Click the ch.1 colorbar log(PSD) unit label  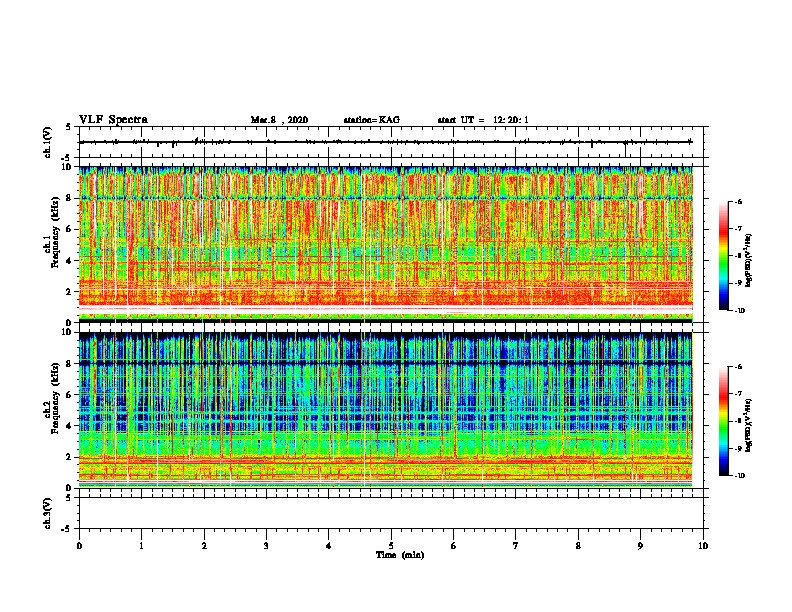coord(749,260)
